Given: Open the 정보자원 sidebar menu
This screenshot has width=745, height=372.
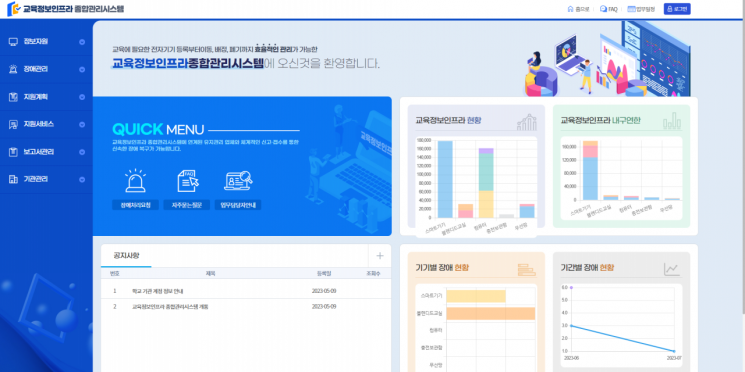Looking at the screenshot, I should 46,42.
